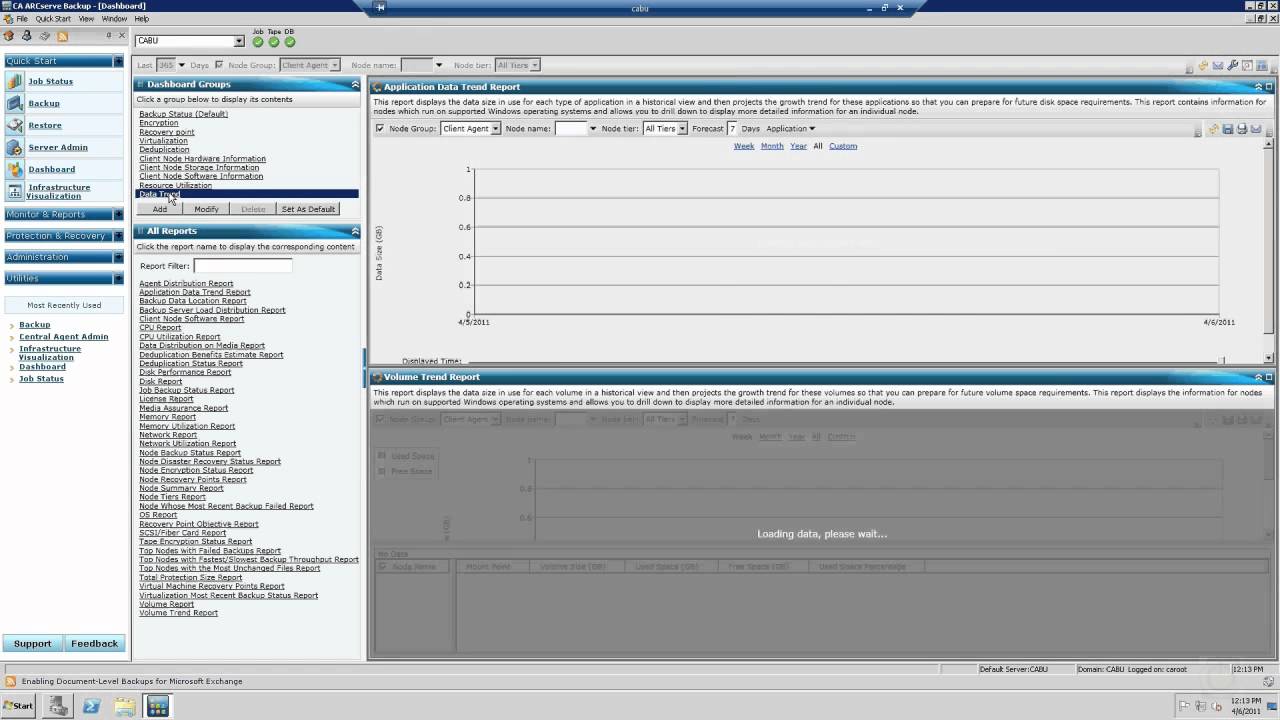
Task: Print the Application Data Trend Report
Action: coord(1241,129)
